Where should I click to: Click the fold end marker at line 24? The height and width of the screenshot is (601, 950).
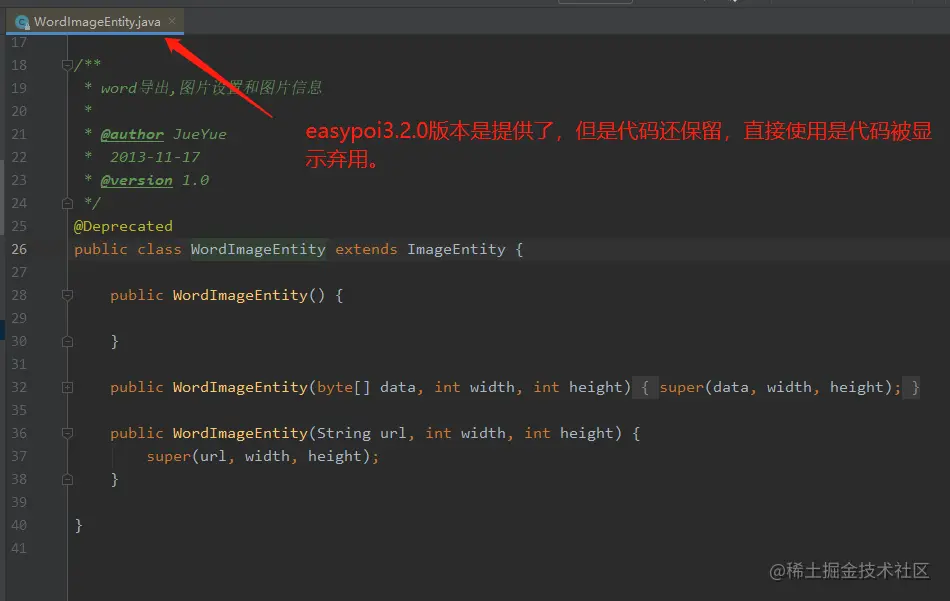click(x=67, y=203)
